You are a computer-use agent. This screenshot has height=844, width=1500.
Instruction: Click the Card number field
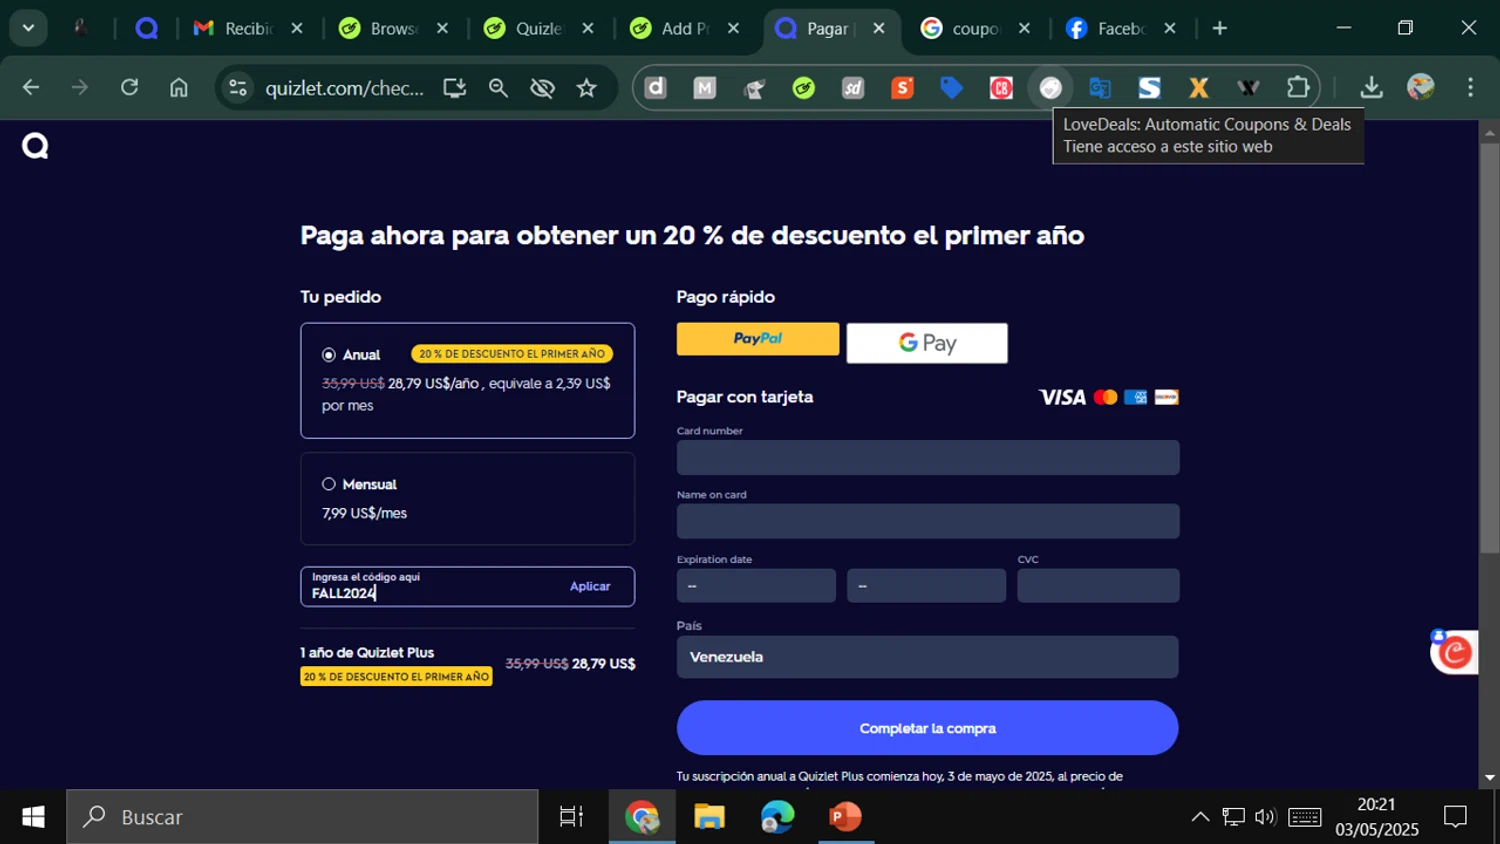click(x=928, y=458)
